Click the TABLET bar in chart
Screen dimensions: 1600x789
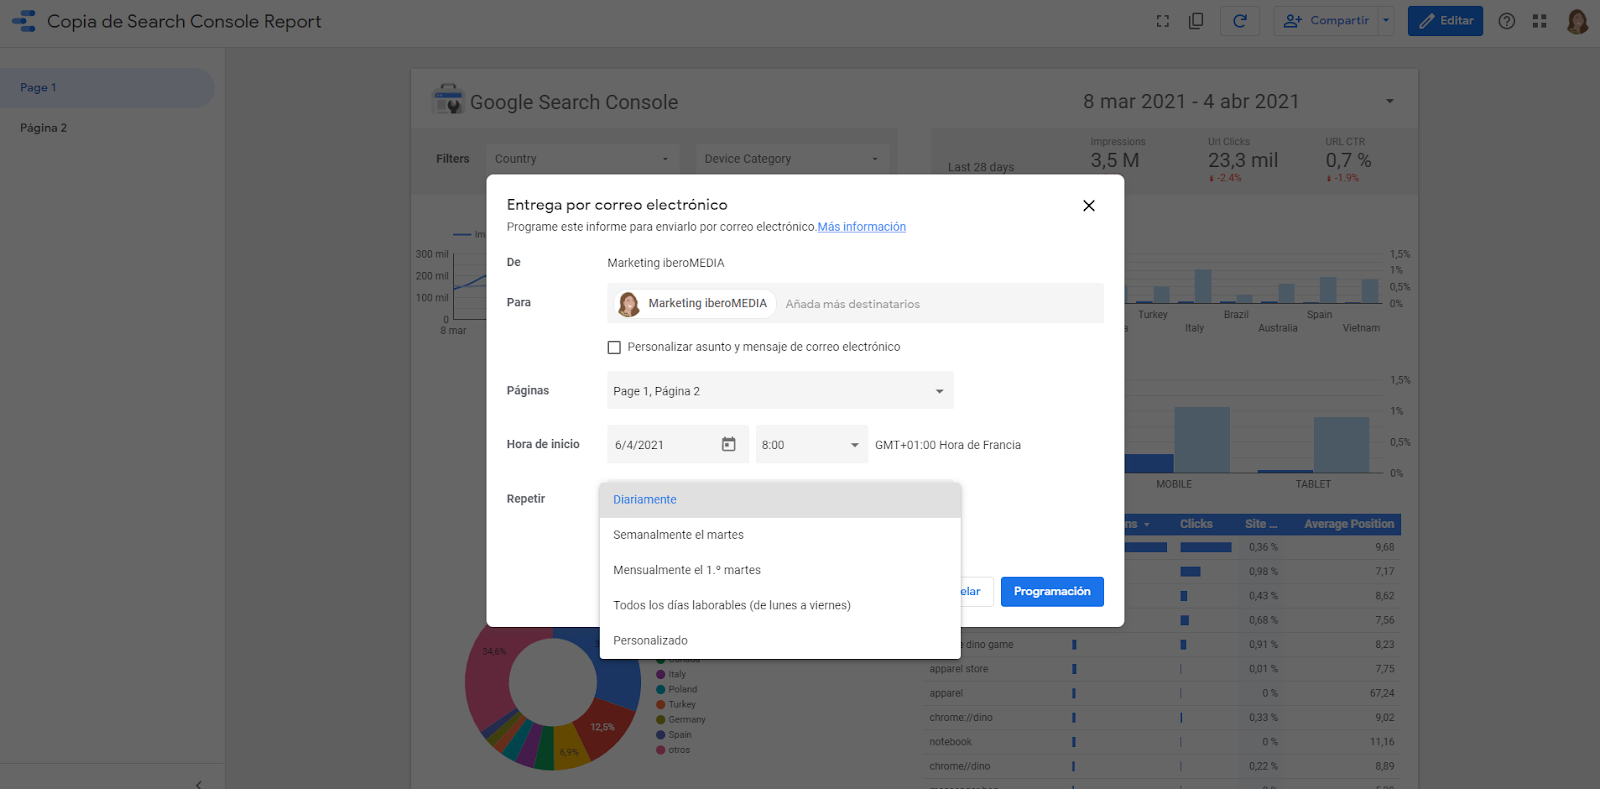[x=1340, y=445]
